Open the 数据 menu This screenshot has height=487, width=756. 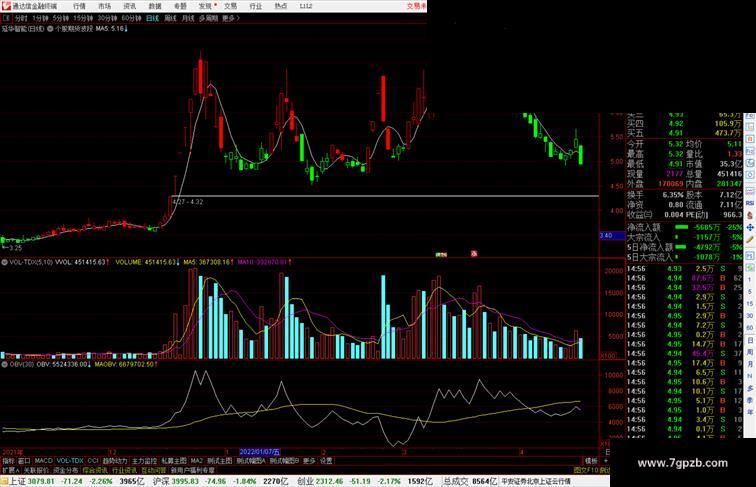point(155,6)
